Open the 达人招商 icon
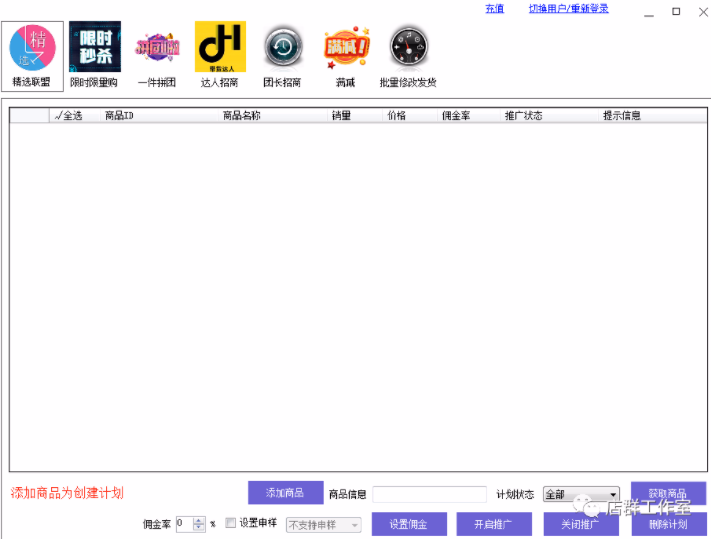Viewport: 711px width, 539px height. [x=220, y=47]
